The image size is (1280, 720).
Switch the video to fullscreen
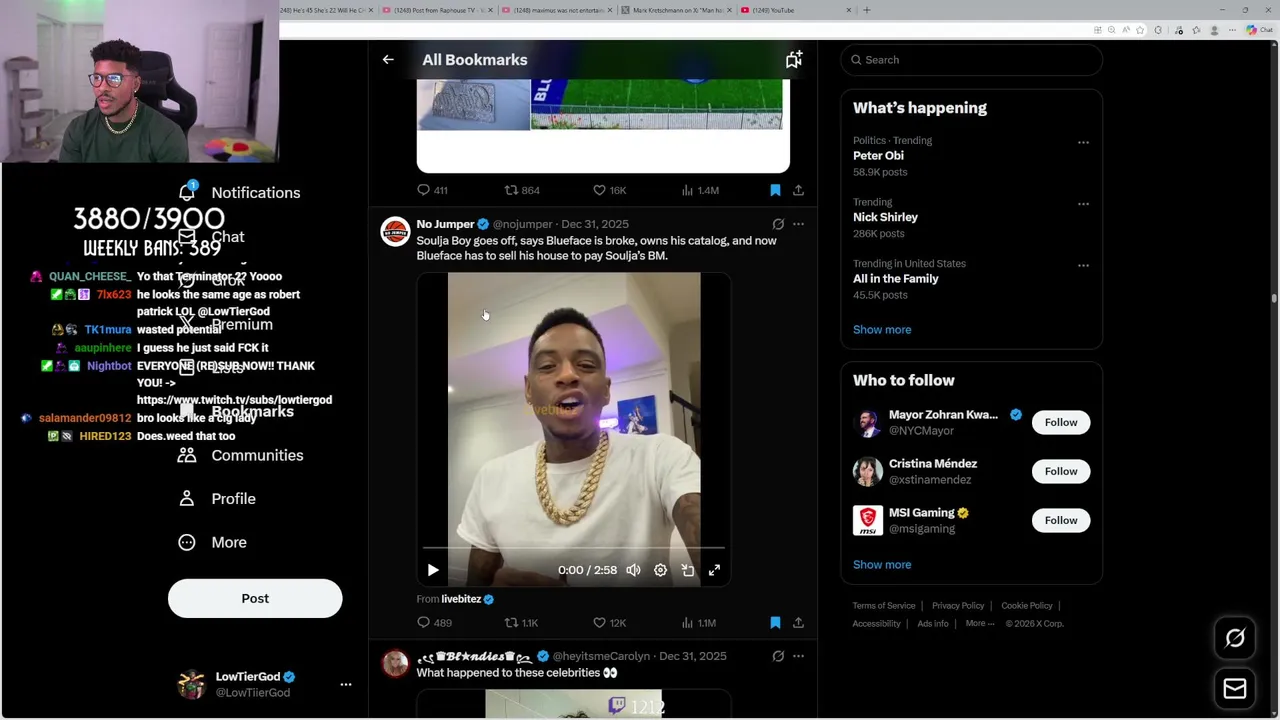(714, 570)
